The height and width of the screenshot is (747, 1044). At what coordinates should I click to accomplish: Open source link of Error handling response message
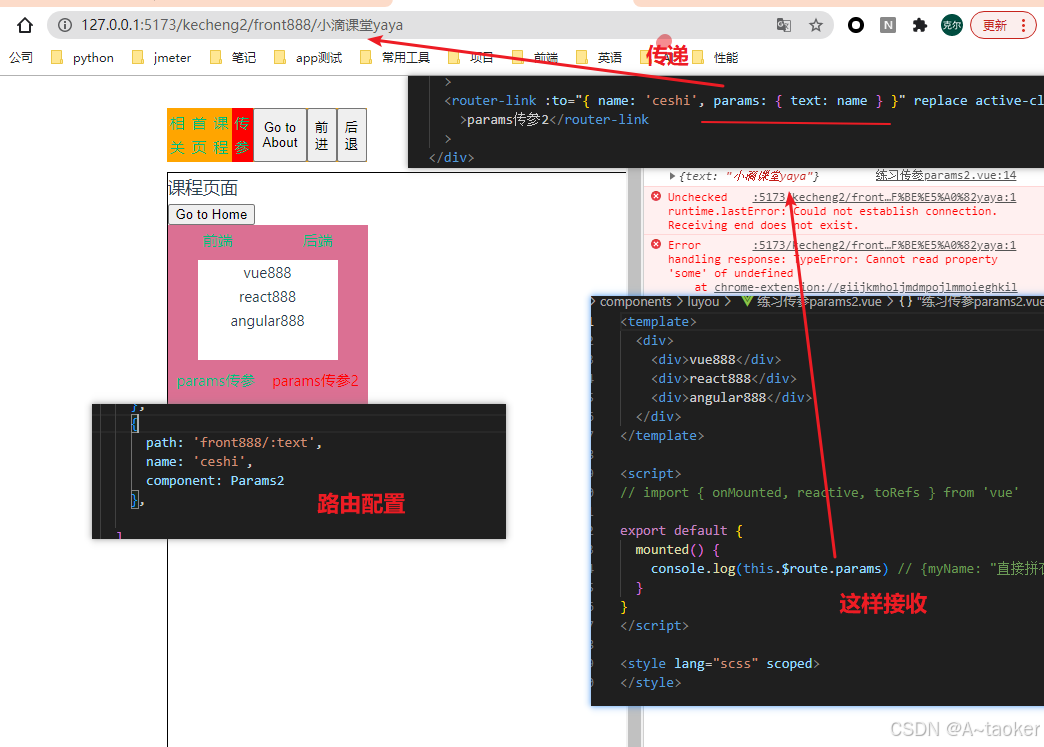[884, 245]
